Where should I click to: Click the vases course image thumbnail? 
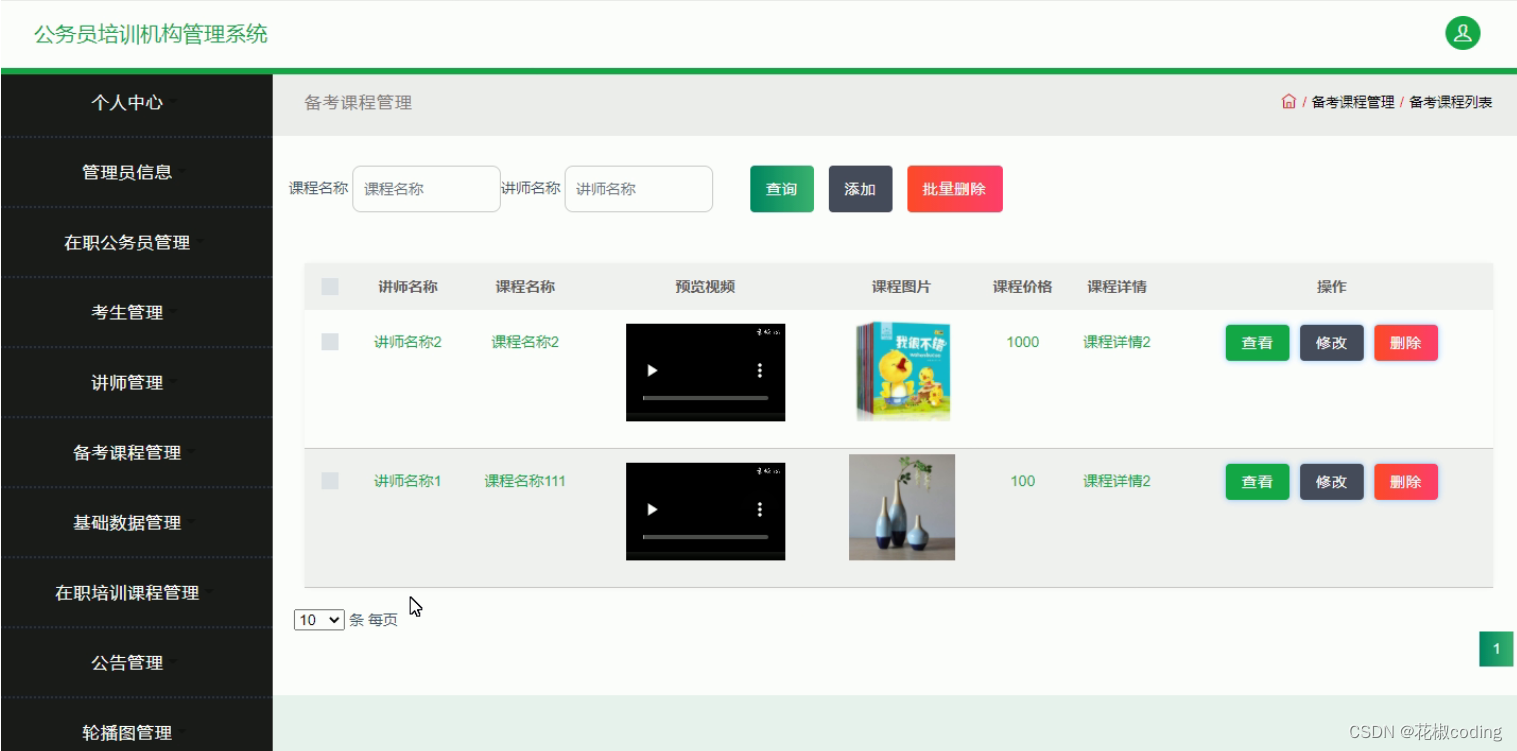click(901, 507)
